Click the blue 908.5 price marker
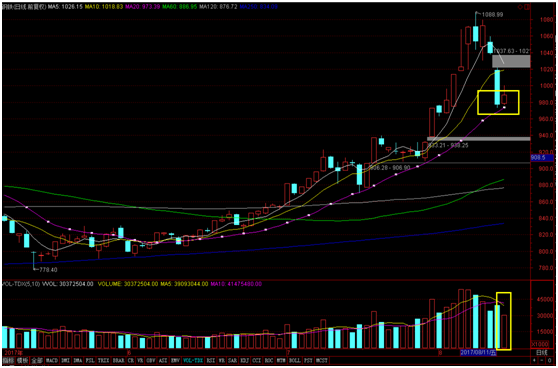Viewport: 558px width, 368px height. (542, 158)
